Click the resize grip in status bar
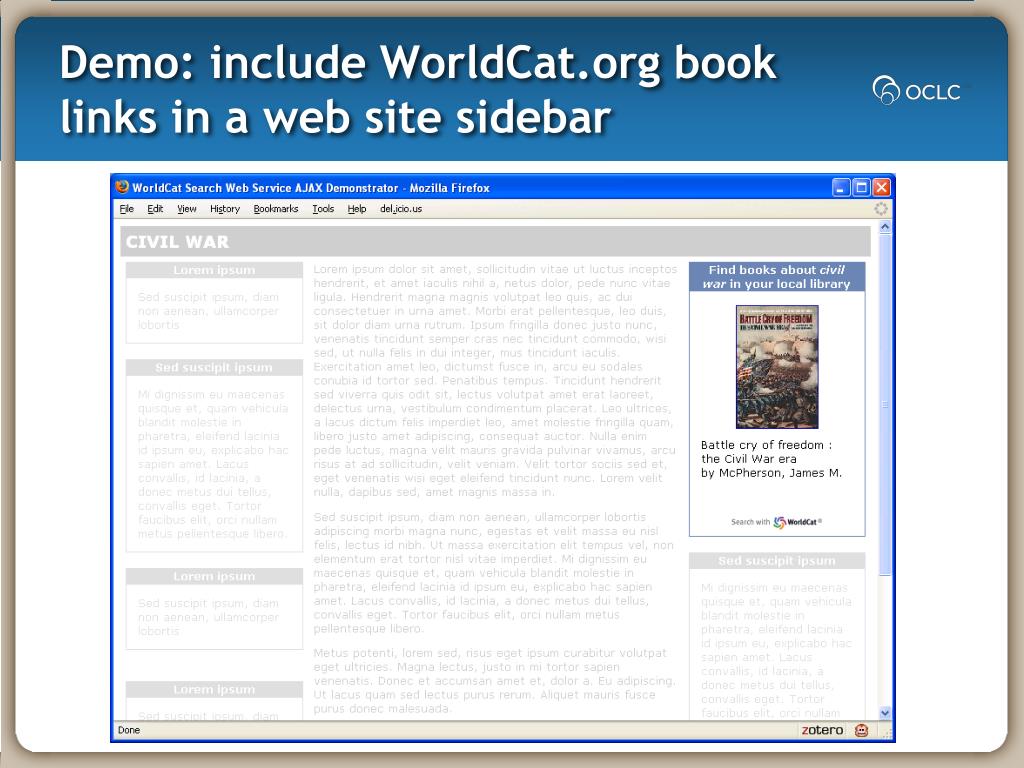Image resolution: width=1024 pixels, height=768 pixels. pyautogui.click(x=888, y=733)
